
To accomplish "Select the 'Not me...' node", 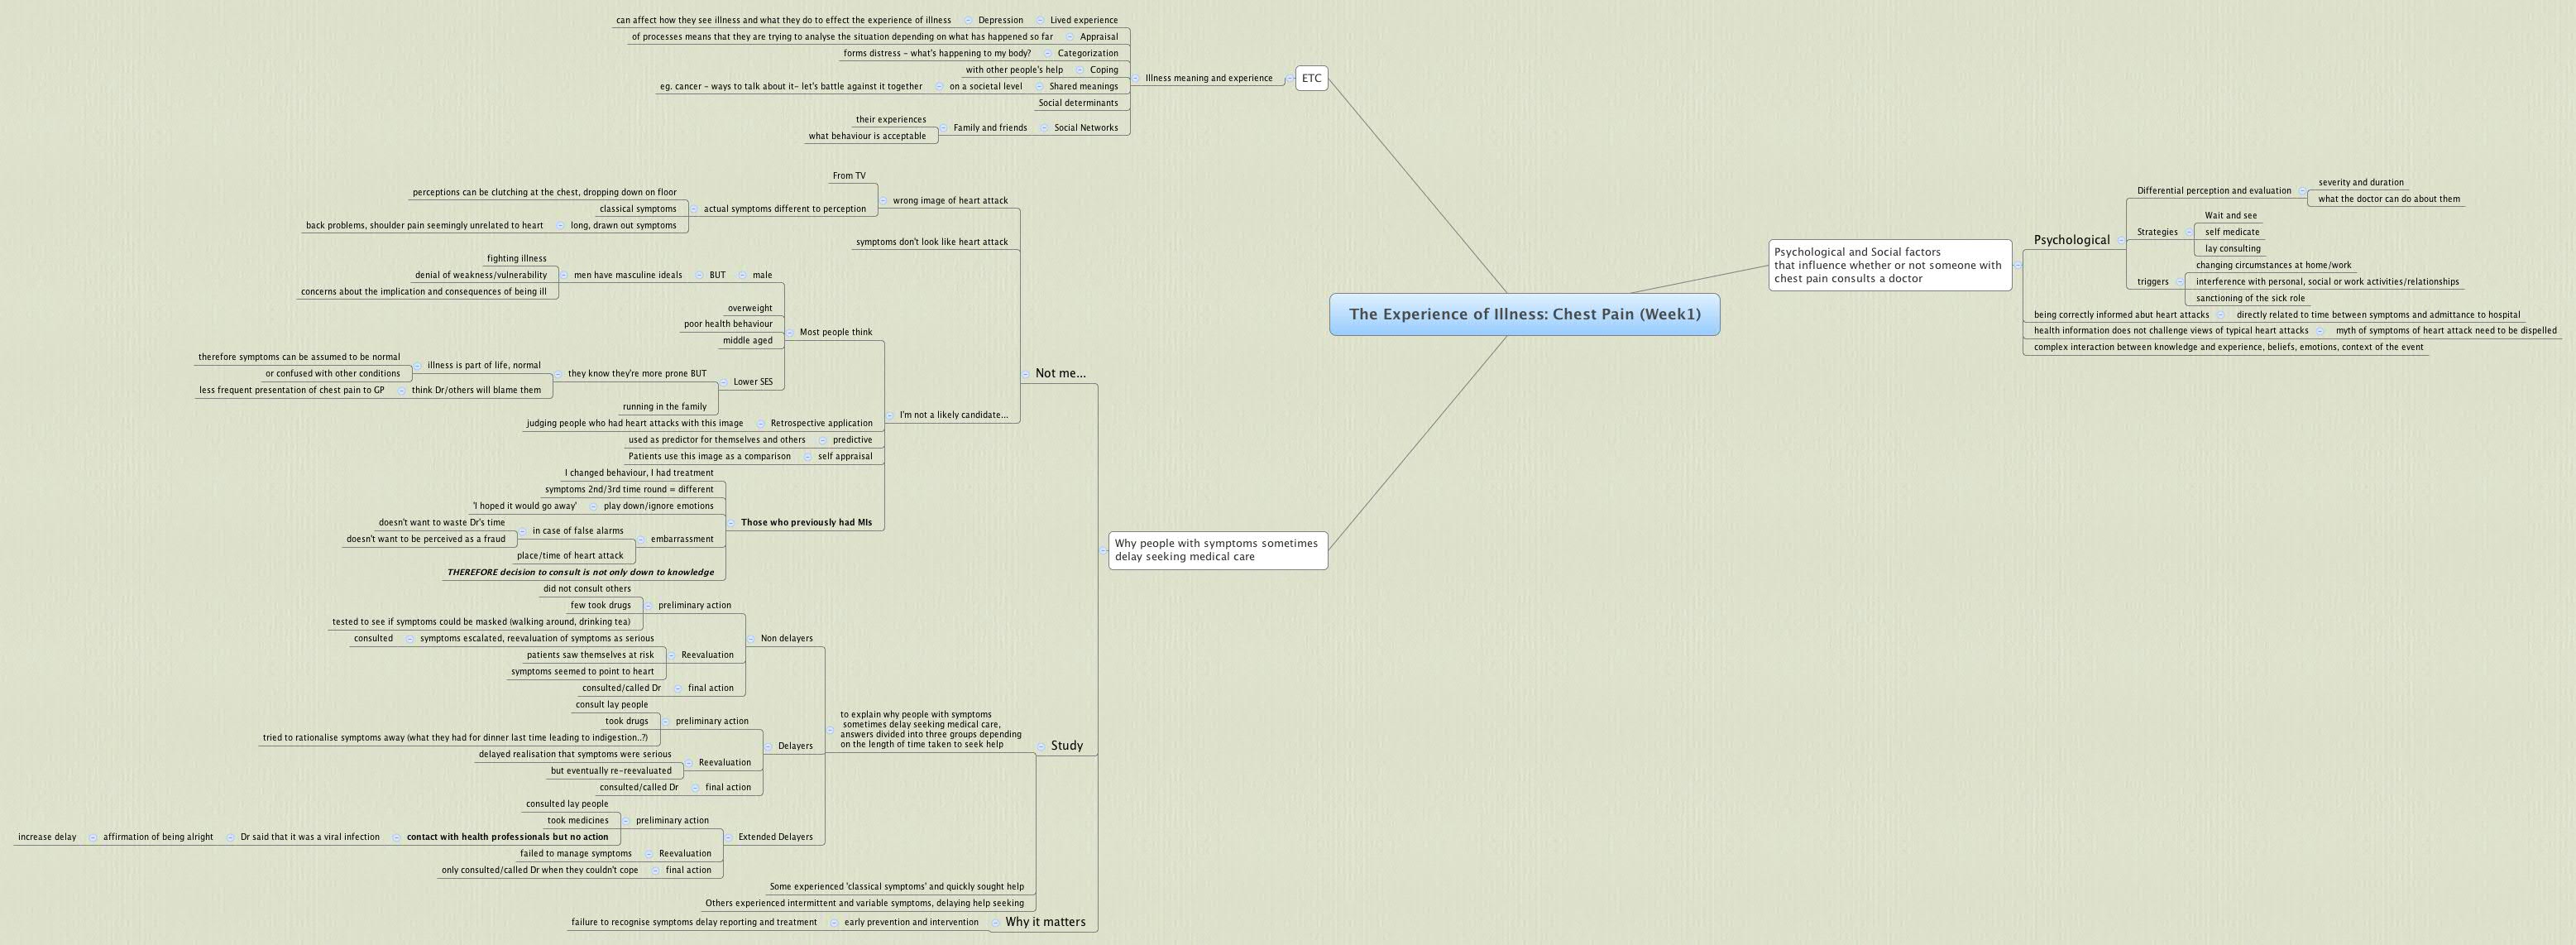I will (x=1060, y=373).
